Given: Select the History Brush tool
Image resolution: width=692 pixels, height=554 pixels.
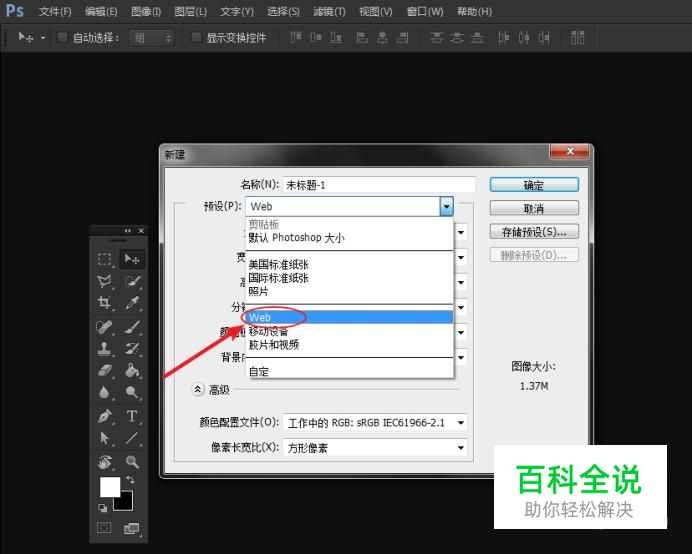Looking at the screenshot, I should pyautogui.click(x=132, y=349).
